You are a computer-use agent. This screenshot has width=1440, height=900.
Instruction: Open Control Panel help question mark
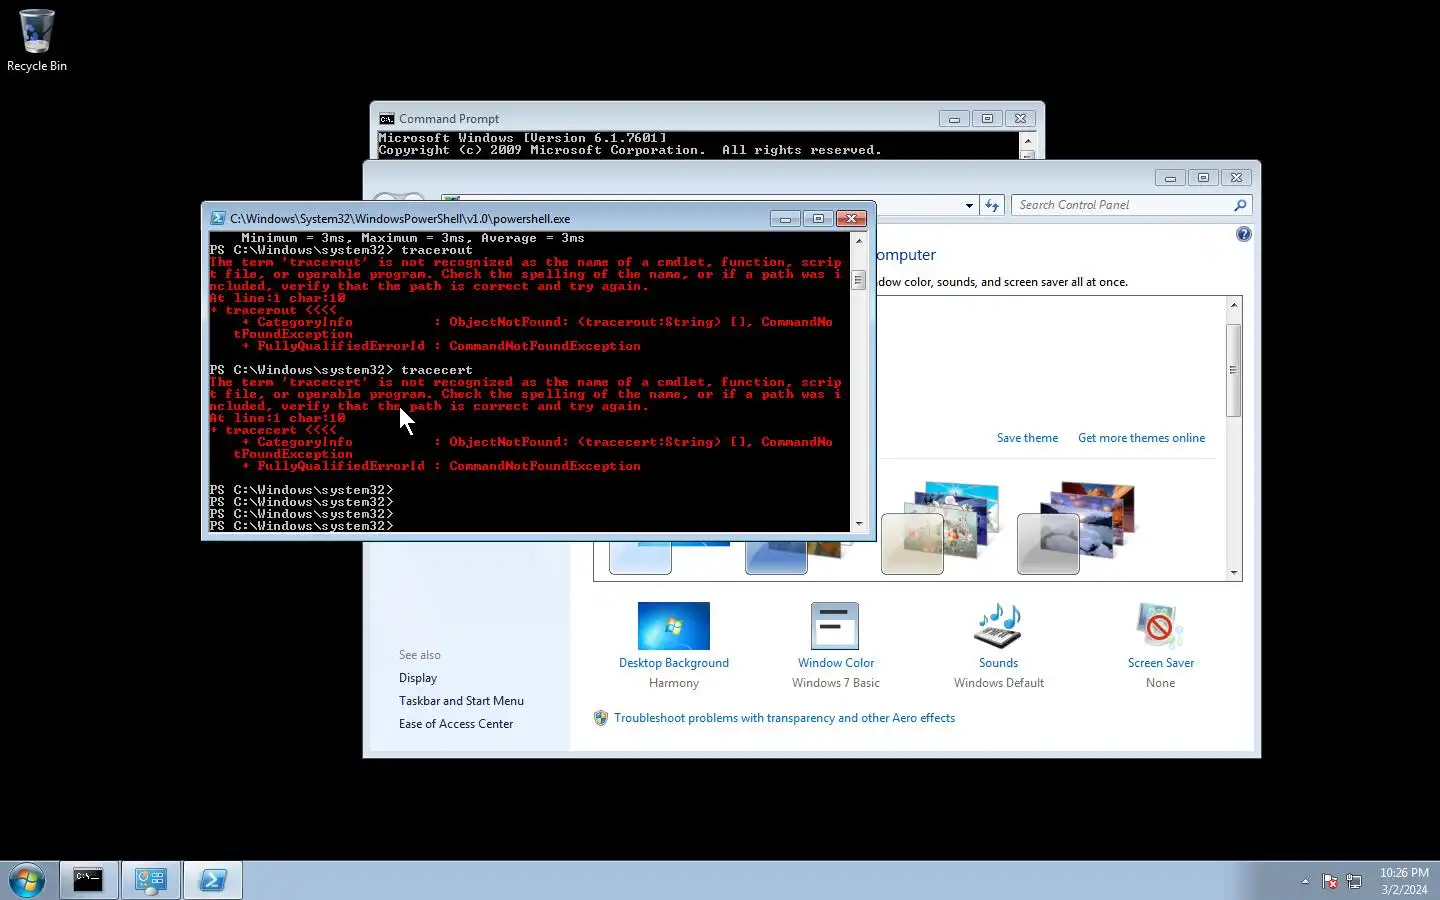pos(1243,234)
